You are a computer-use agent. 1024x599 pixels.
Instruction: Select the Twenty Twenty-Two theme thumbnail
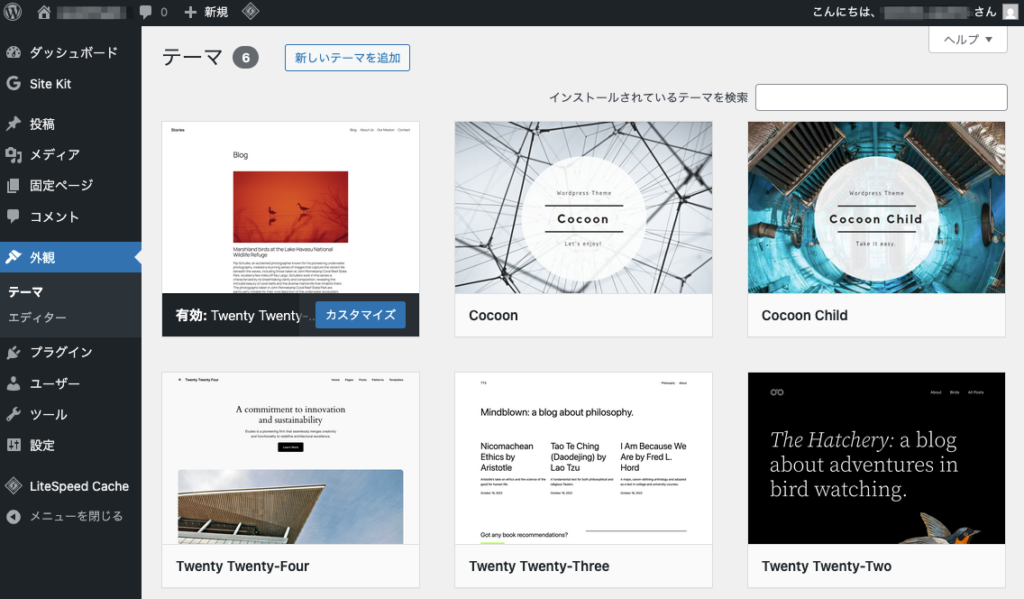[x=876, y=459]
